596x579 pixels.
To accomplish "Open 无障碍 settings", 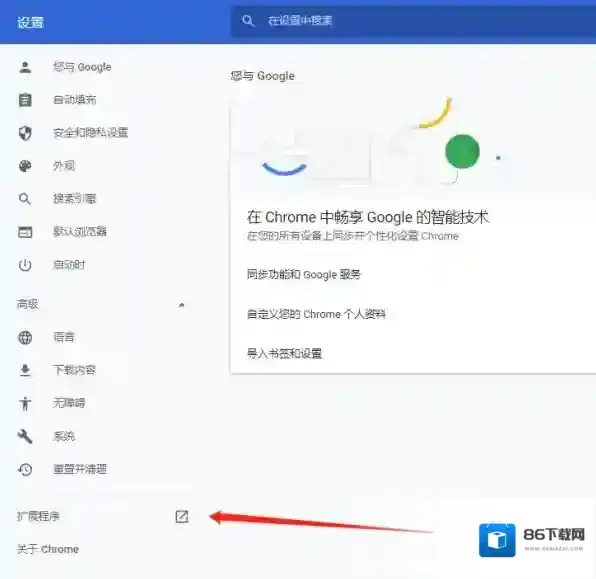I will tap(69, 403).
